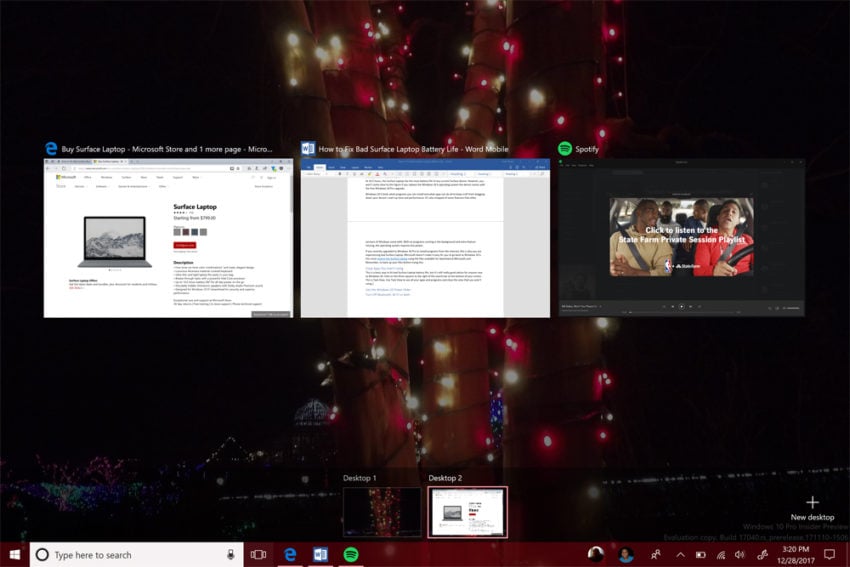Open first pinned contact on taskbar
The width and height of the screenshot is (850, 567).
point(596,554)
